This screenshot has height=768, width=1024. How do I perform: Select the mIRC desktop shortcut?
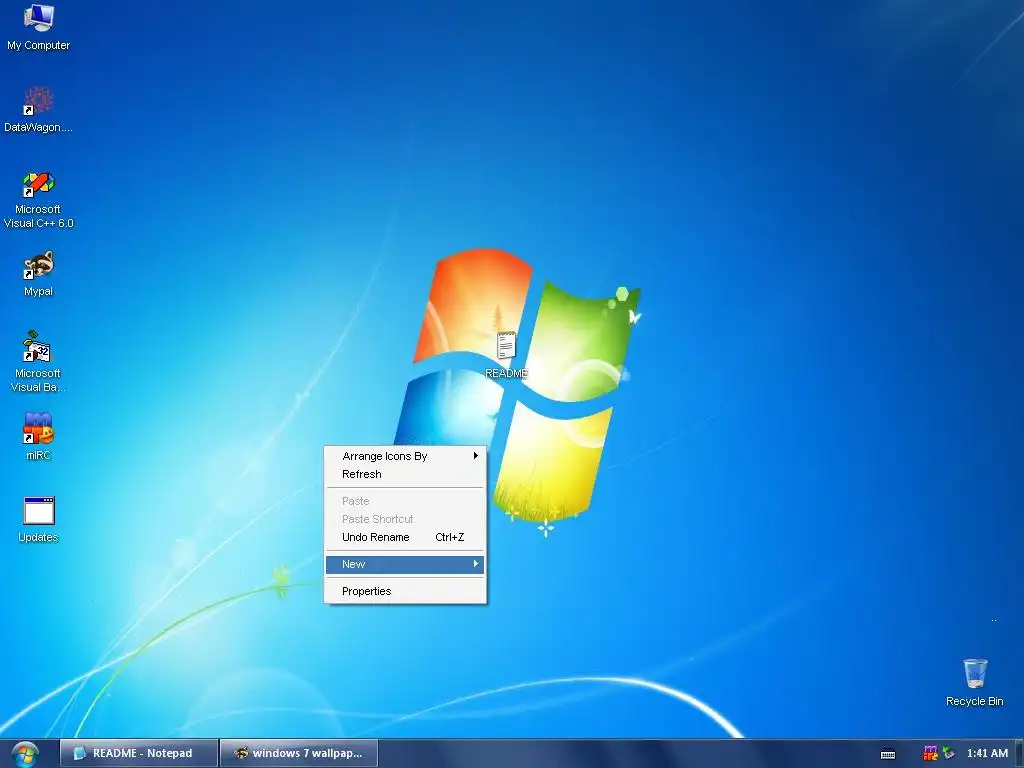(39, 436)
